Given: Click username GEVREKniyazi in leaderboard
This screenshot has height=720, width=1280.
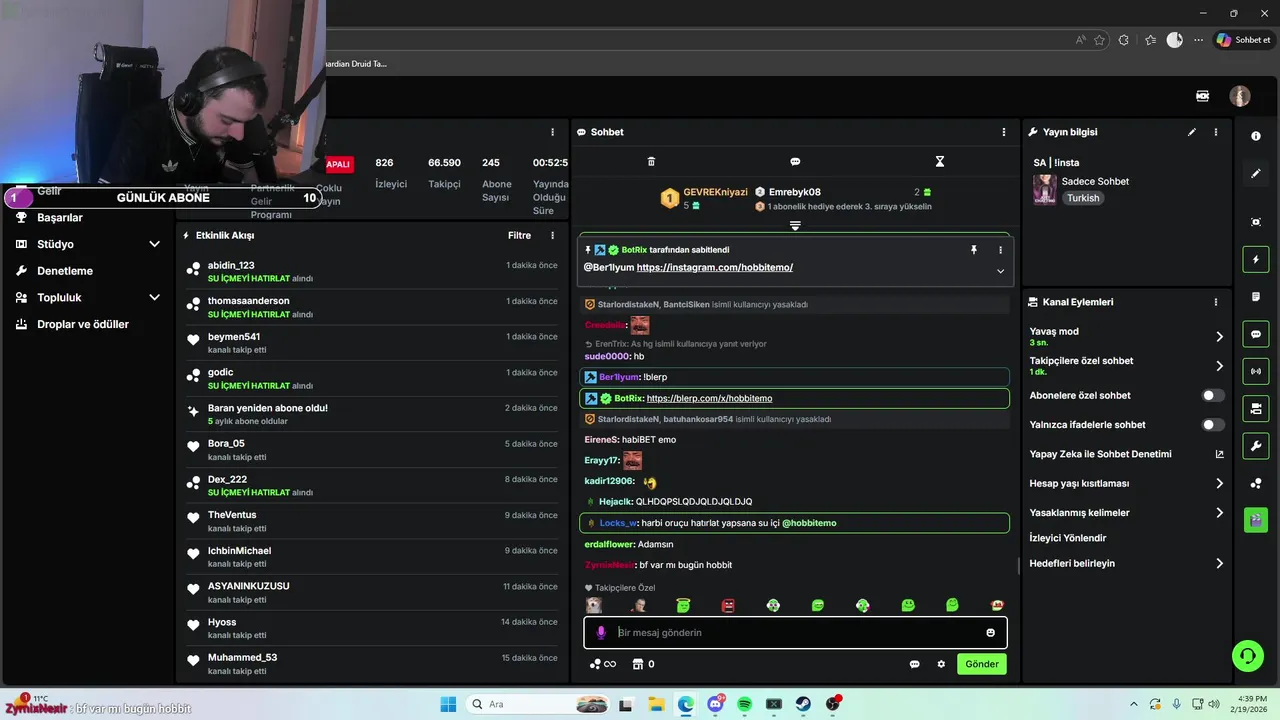Looking at the screenshot, I should 716,192.
